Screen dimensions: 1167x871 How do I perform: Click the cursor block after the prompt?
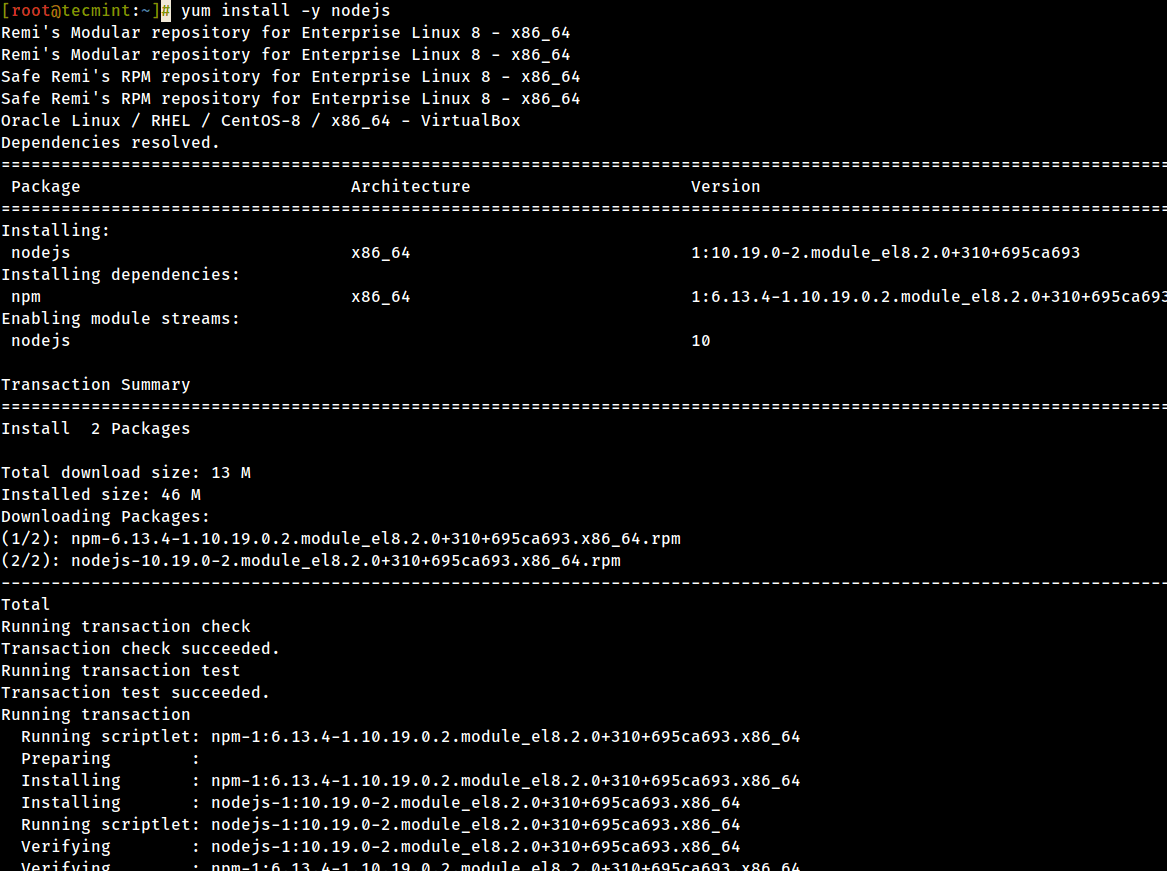point(166,11)
